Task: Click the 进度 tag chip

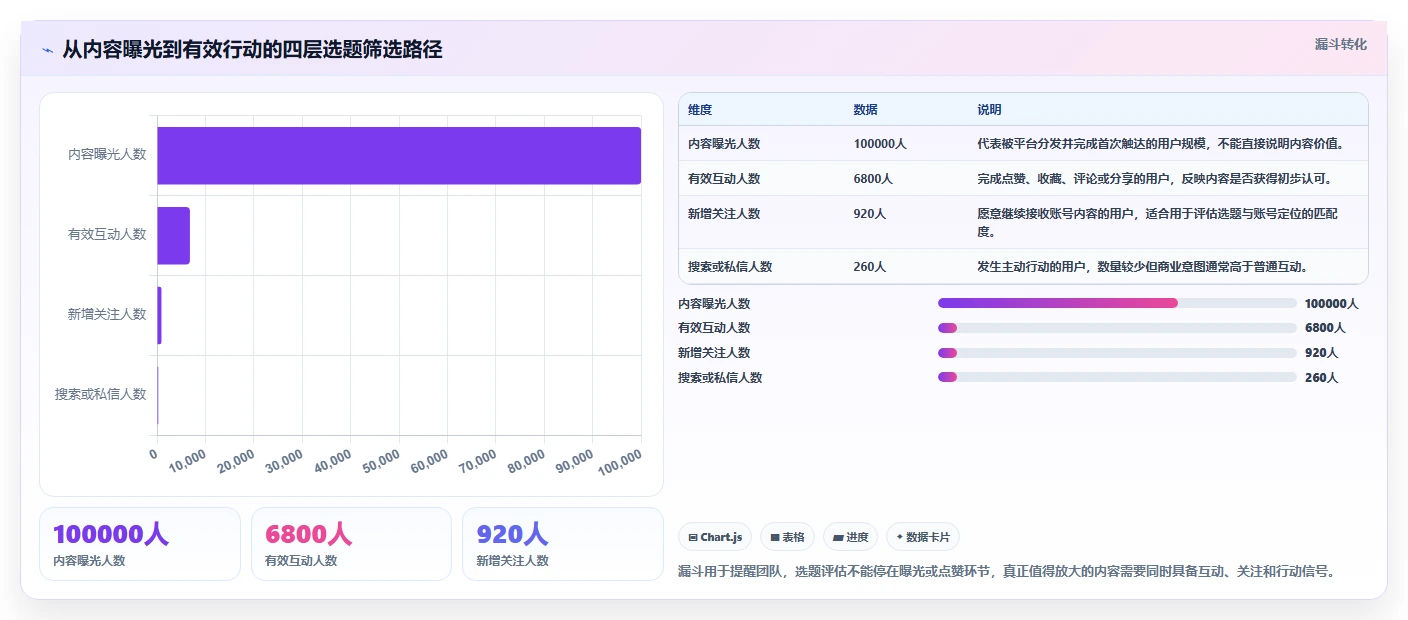Action: (850, 537)
